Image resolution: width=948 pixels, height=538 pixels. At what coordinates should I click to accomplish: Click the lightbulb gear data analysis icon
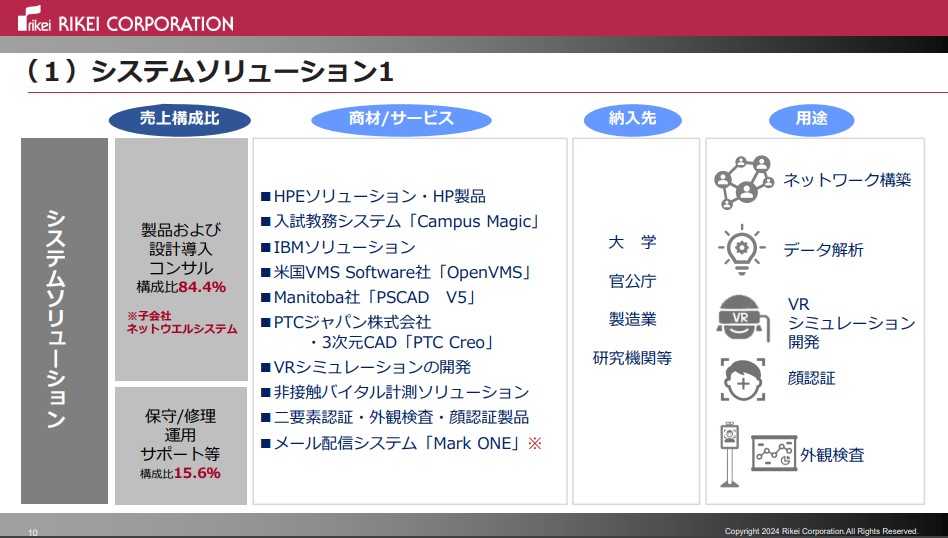tap(741, 249)
